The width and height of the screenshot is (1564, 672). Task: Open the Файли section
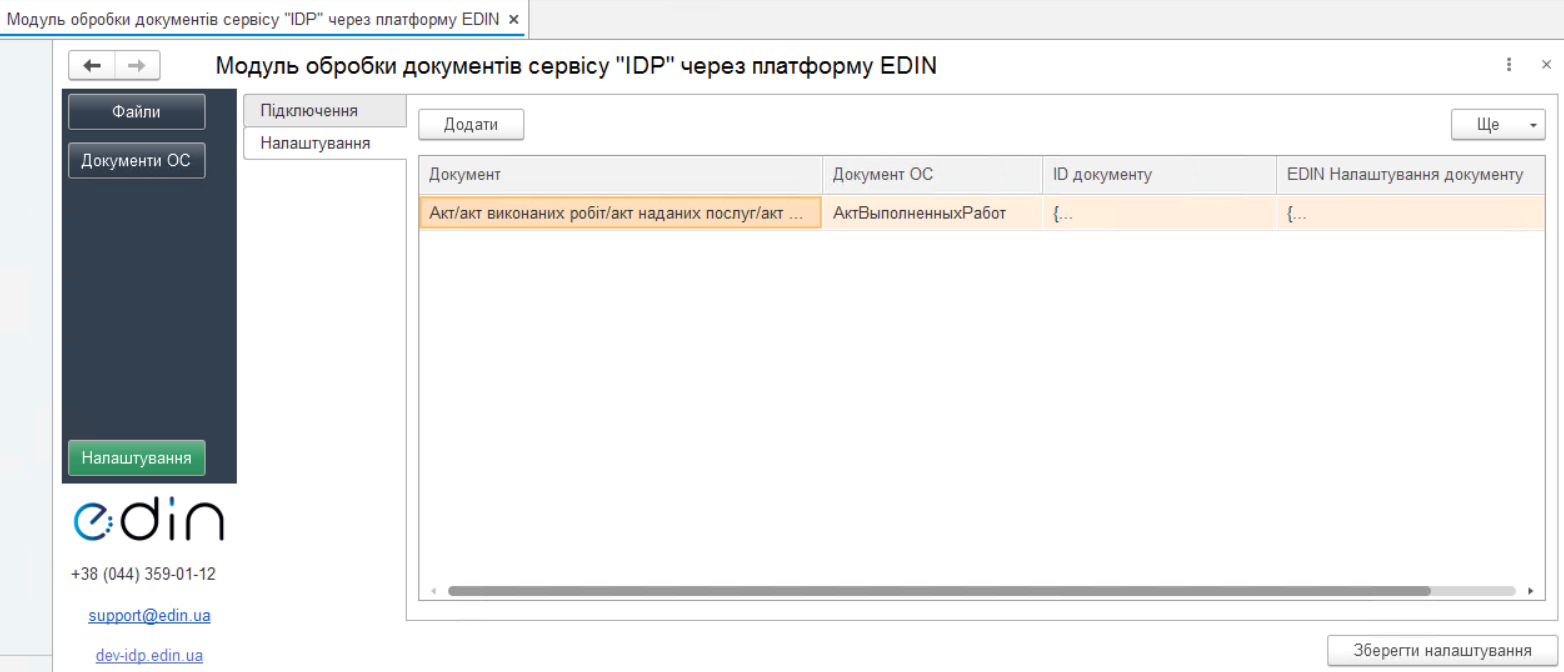(136, 111)
